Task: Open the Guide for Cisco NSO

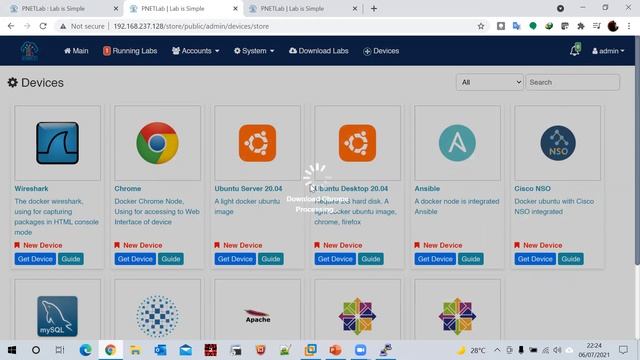Action: click(571, 259)
